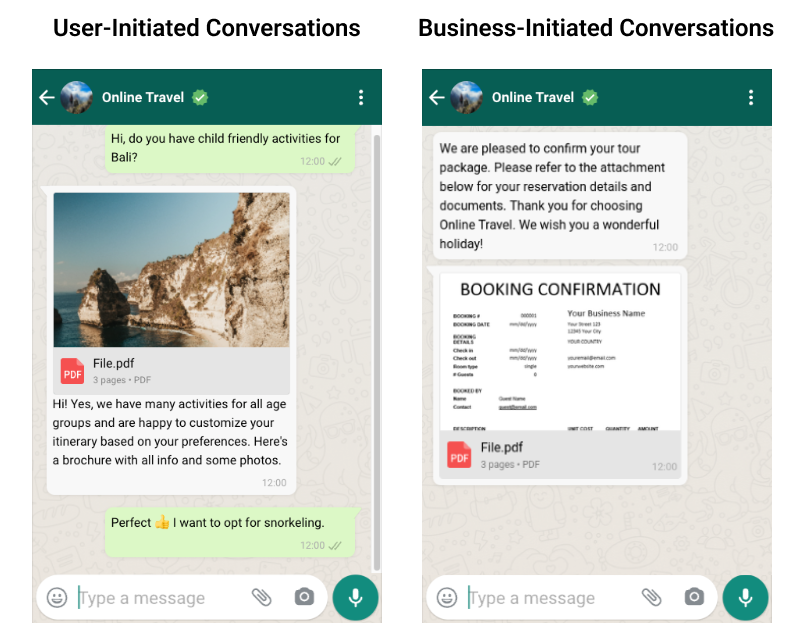Open three-dot menu in left chat

[361, 97]
